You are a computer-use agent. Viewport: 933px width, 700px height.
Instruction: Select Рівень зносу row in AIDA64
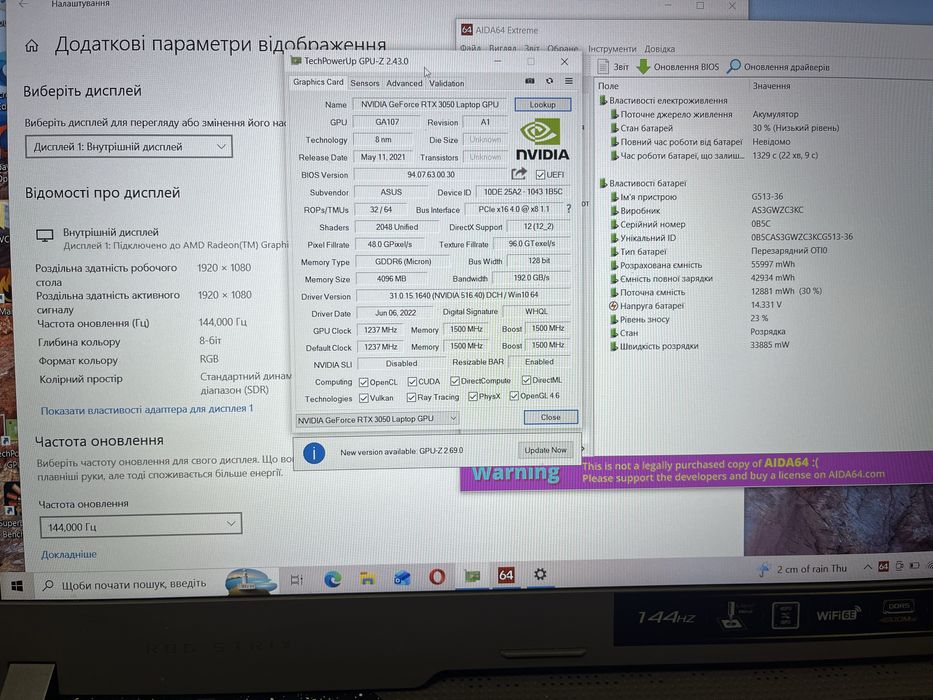(690, 320)
